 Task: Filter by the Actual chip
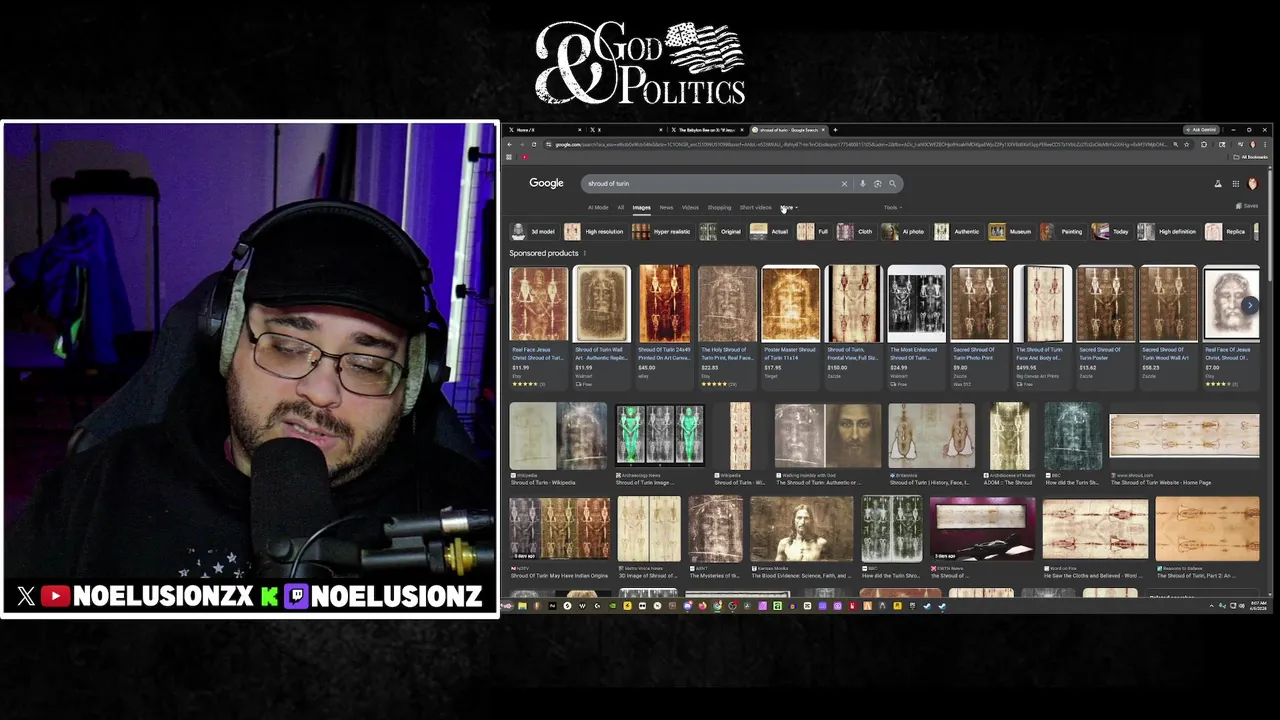coord(770,232)
